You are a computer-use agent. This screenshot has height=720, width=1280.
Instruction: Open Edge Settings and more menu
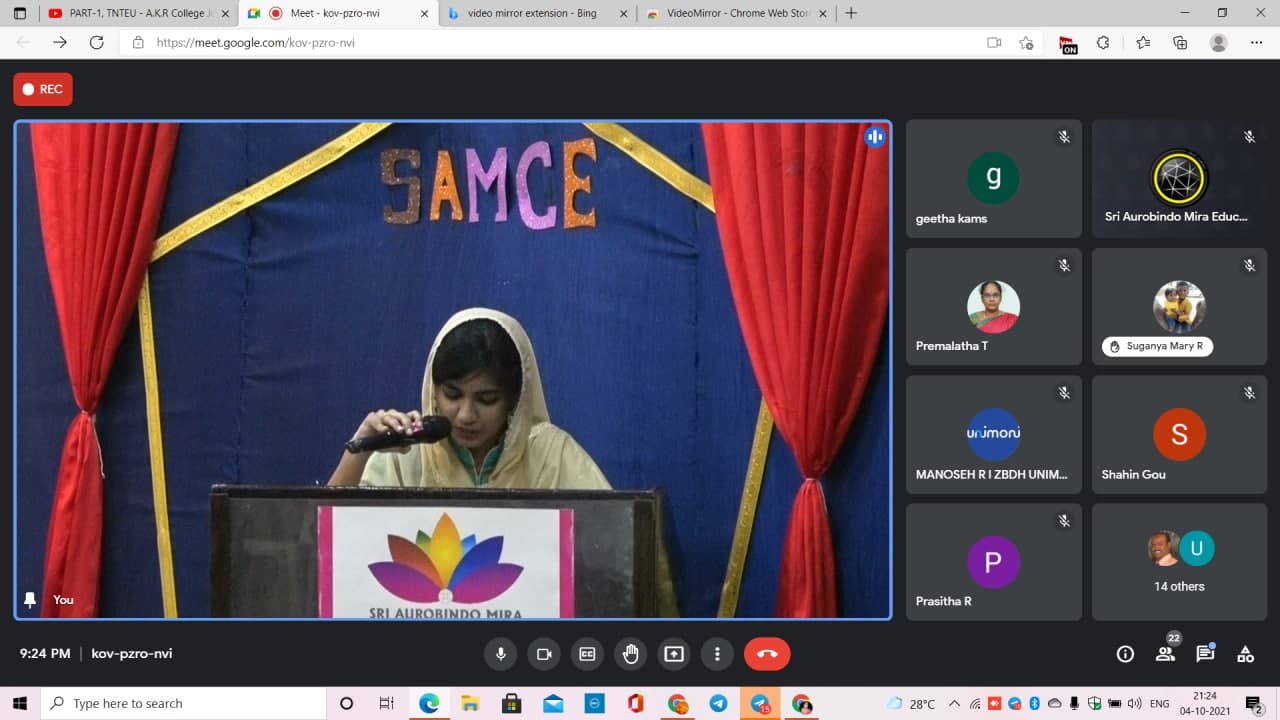coord(1256,43)
